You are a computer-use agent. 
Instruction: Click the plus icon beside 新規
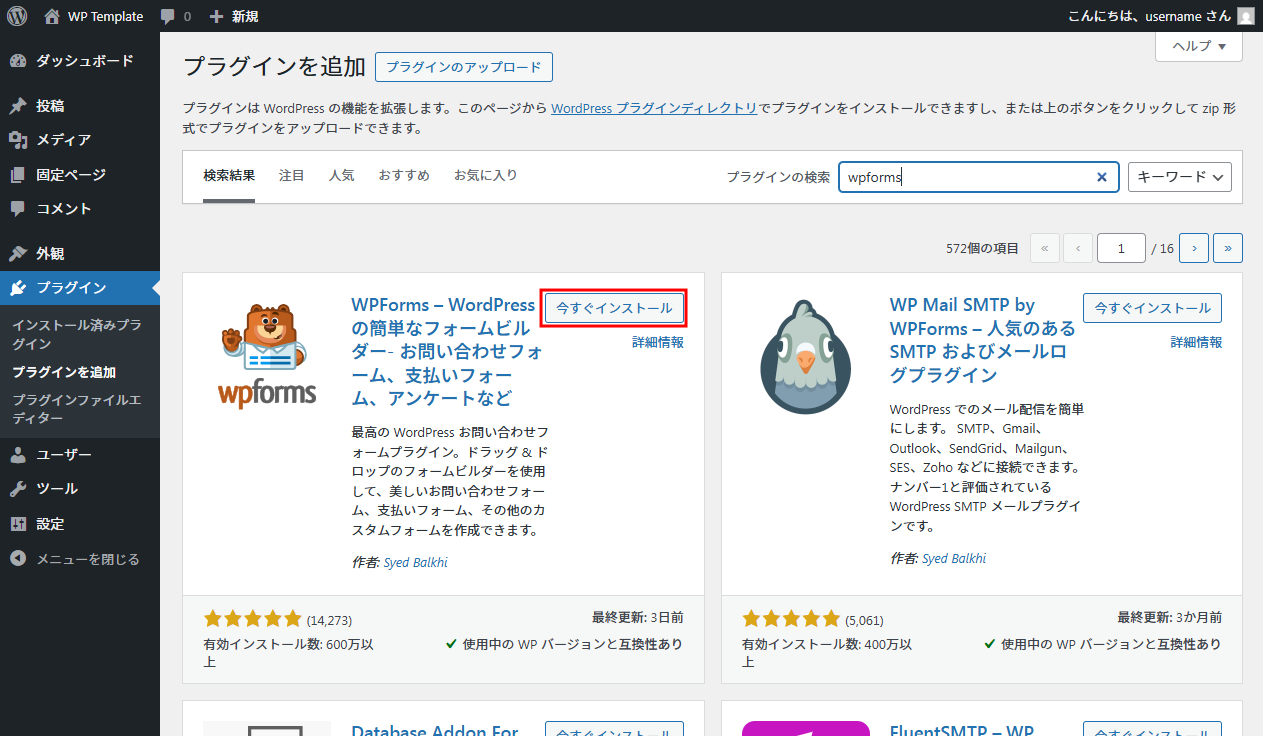[x=216, y=17]
